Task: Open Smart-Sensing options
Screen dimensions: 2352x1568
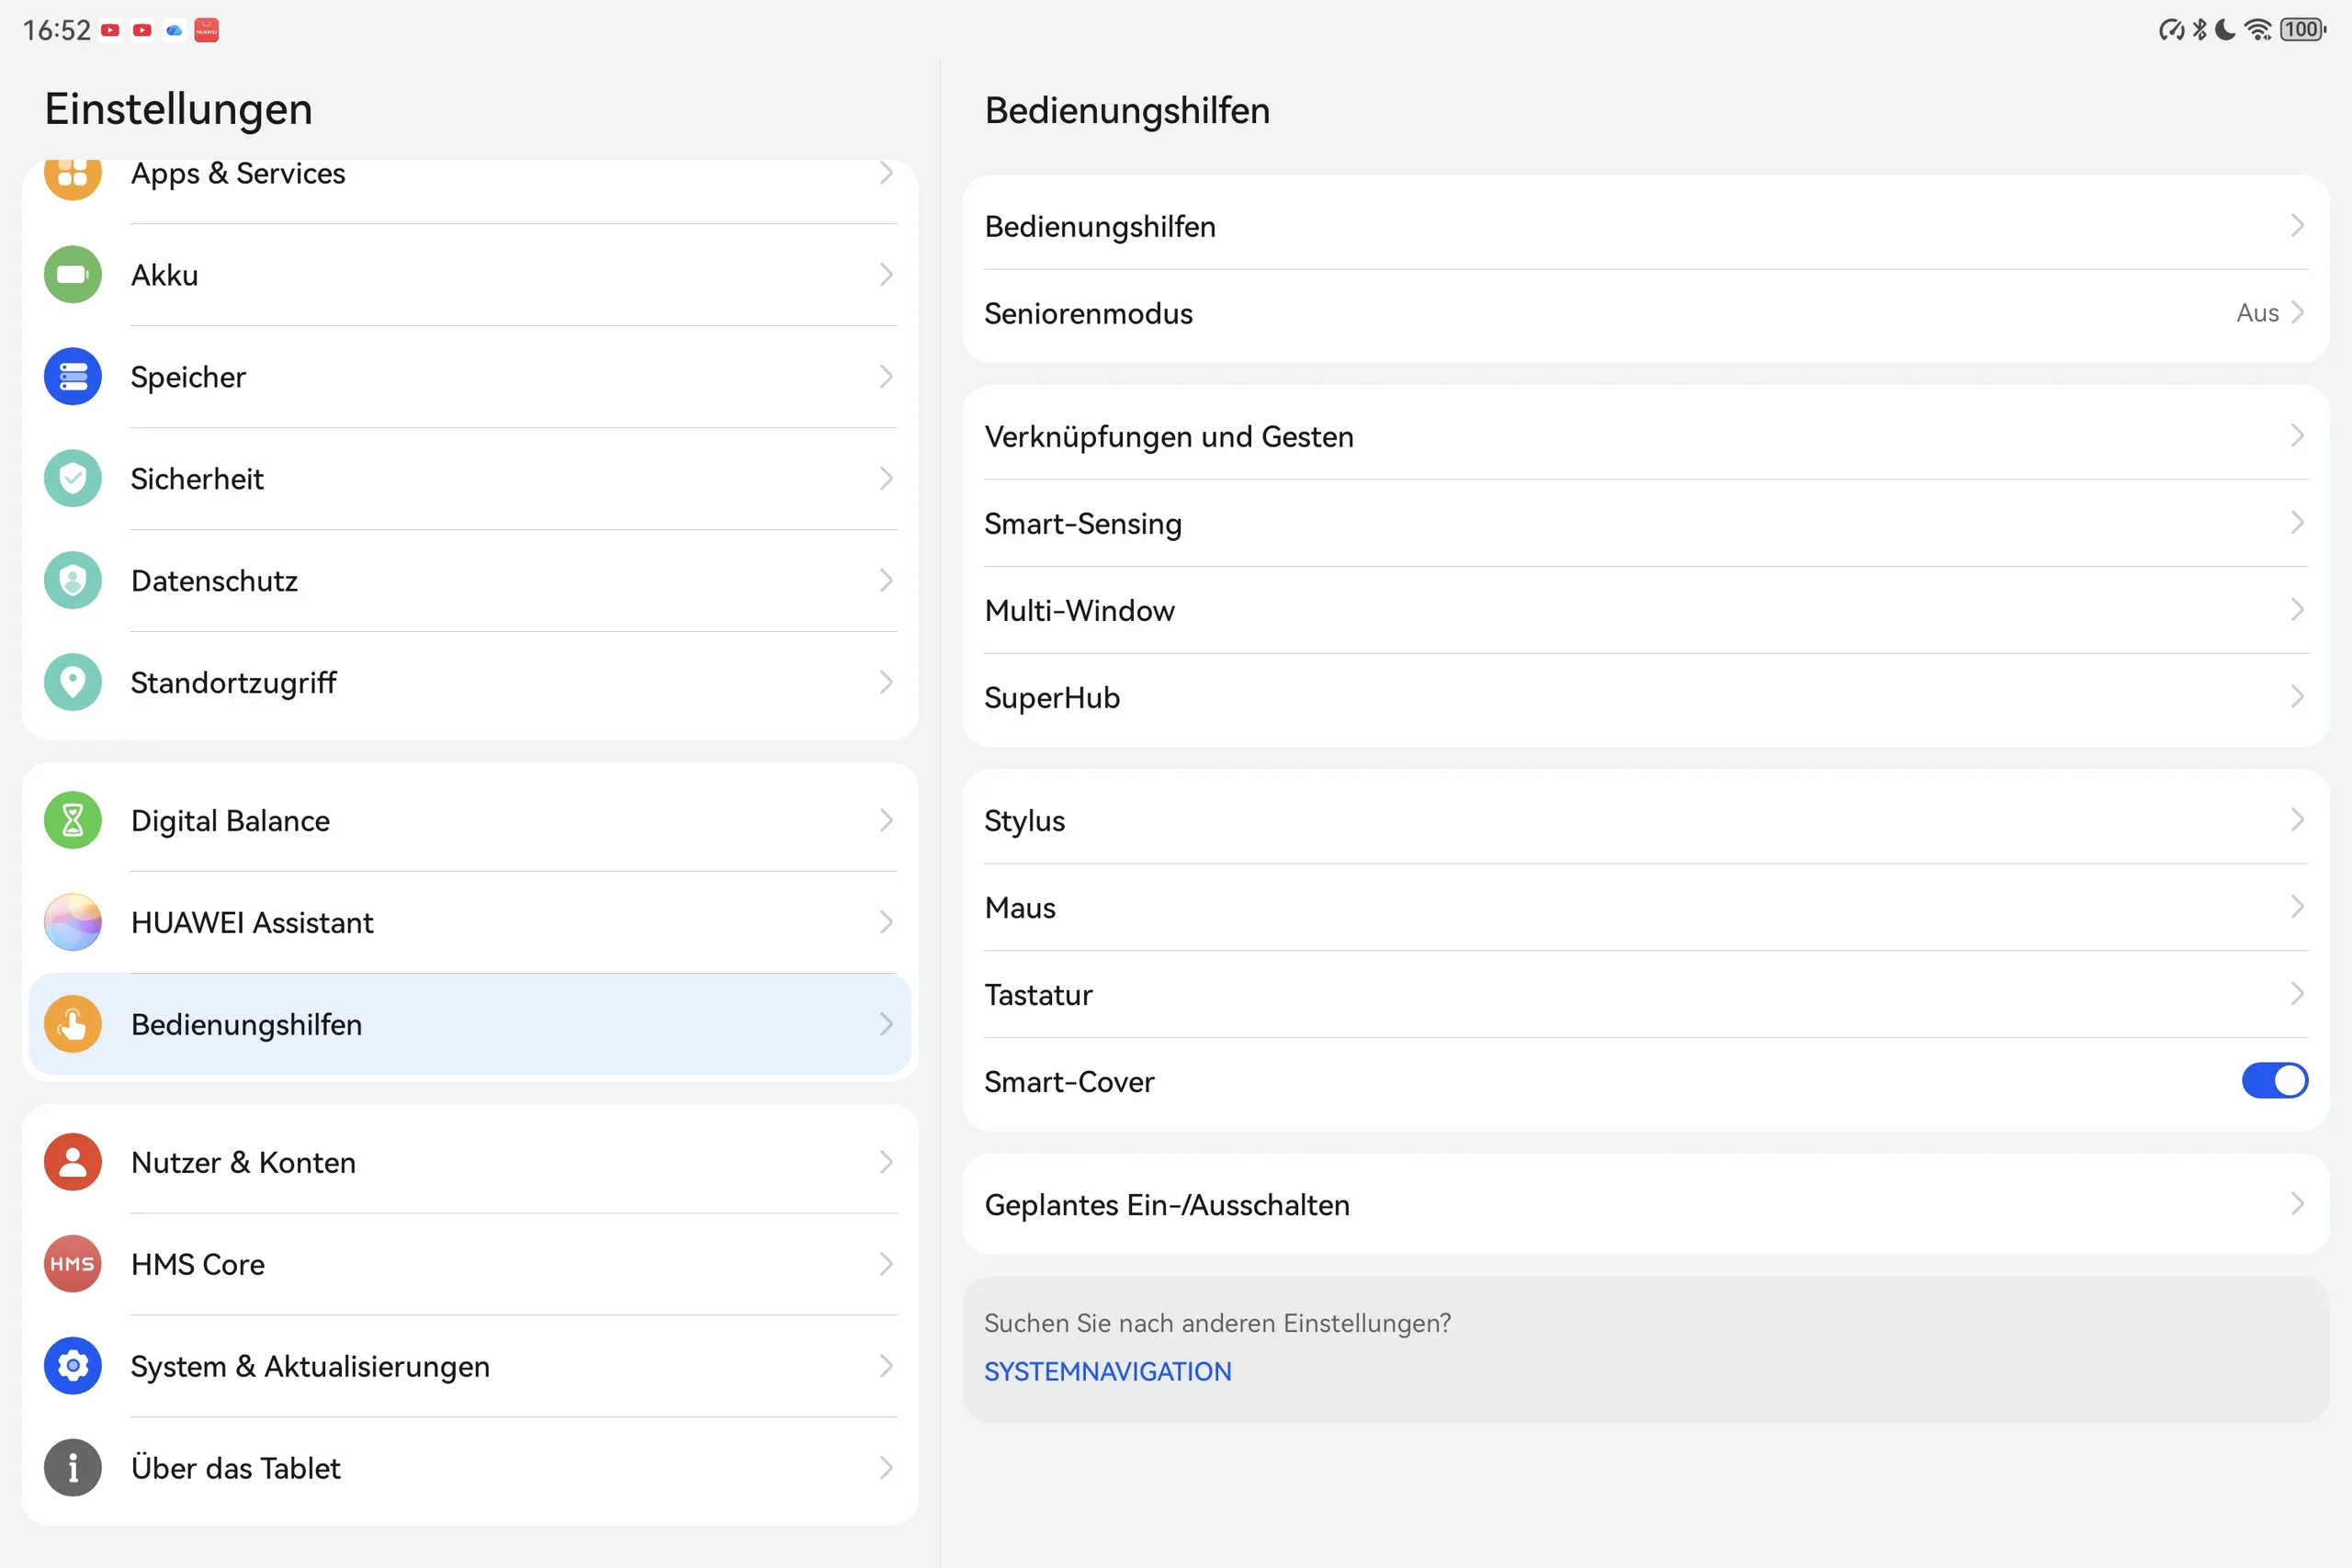Action: click(1646, 523)
